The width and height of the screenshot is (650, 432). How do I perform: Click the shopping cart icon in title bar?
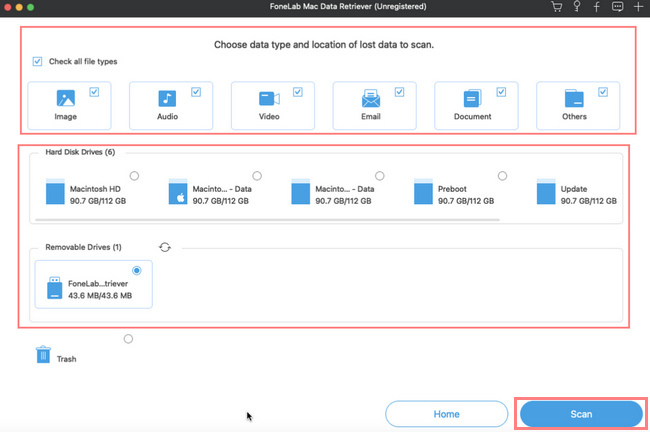coord(556,7)
